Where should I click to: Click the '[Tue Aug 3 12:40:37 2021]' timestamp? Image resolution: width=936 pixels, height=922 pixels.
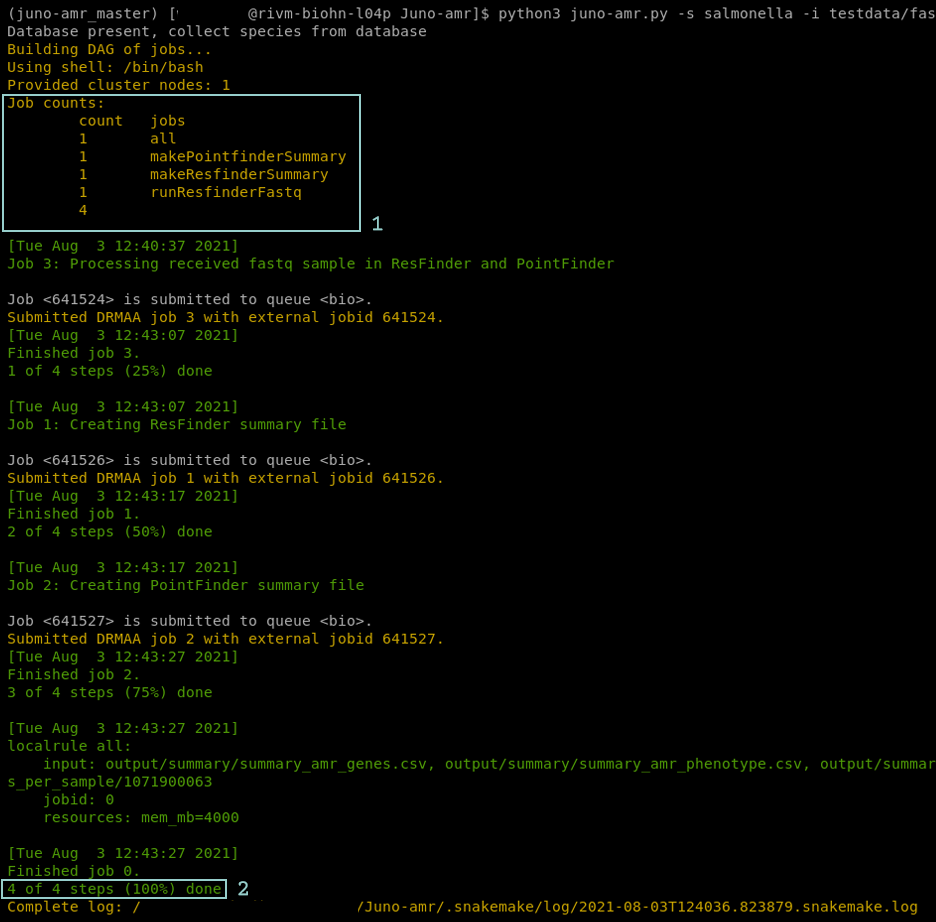(123, 246)
